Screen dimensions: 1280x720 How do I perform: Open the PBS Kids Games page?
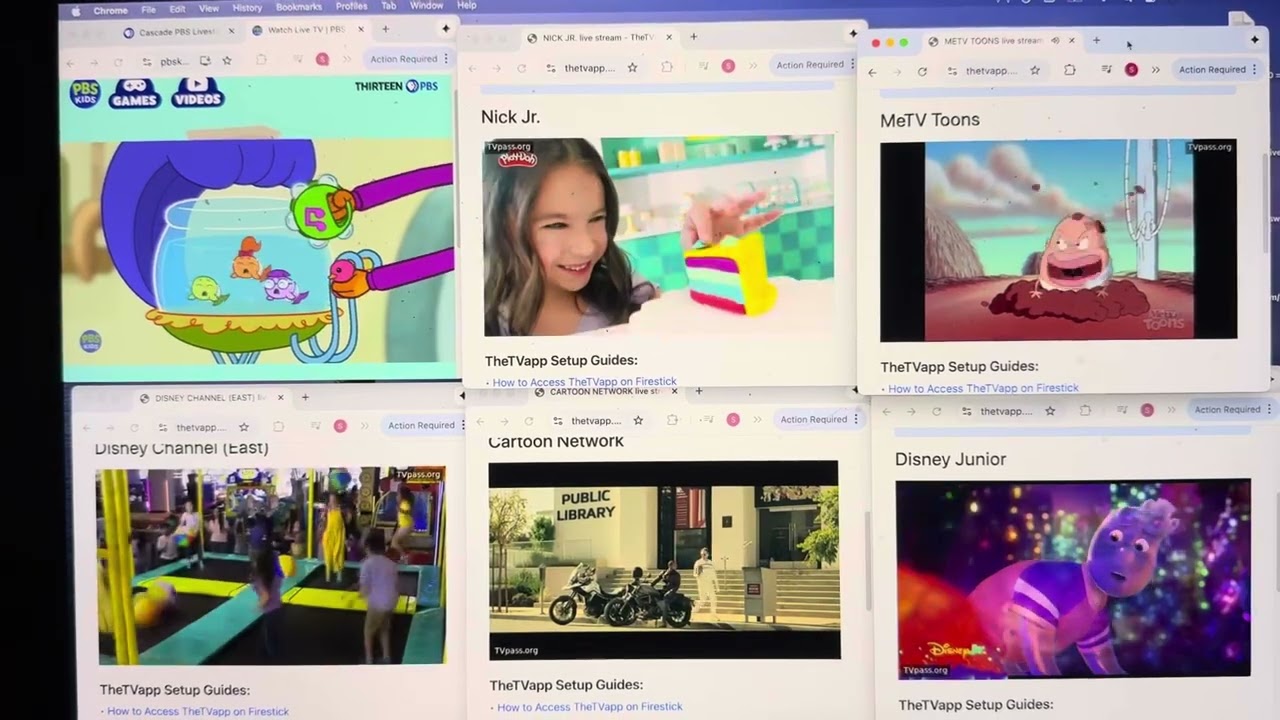point(135,93)
